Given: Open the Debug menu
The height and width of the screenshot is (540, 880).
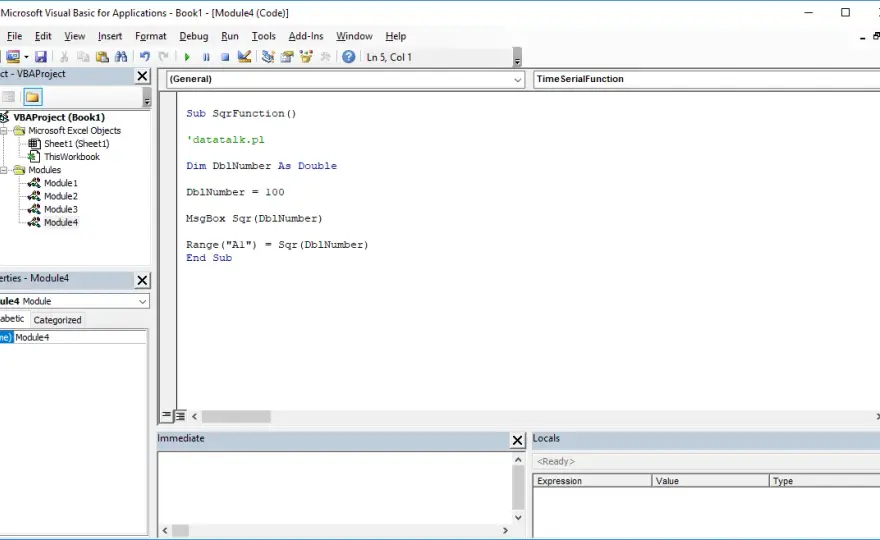Looking at the screenshot, I should tap(194, 36).
